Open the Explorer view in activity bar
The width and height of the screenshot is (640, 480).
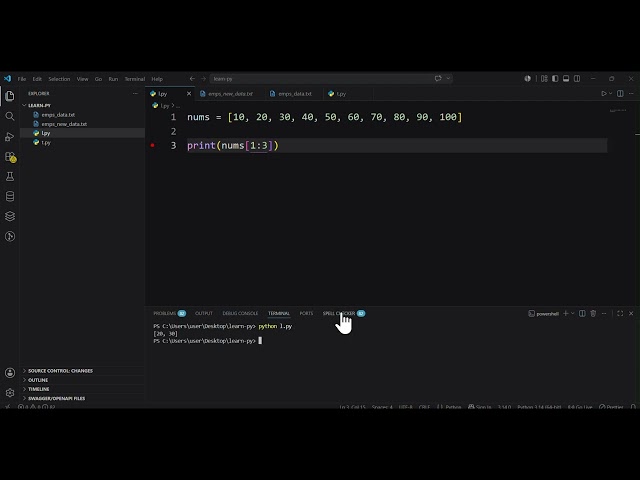[10, 96]
